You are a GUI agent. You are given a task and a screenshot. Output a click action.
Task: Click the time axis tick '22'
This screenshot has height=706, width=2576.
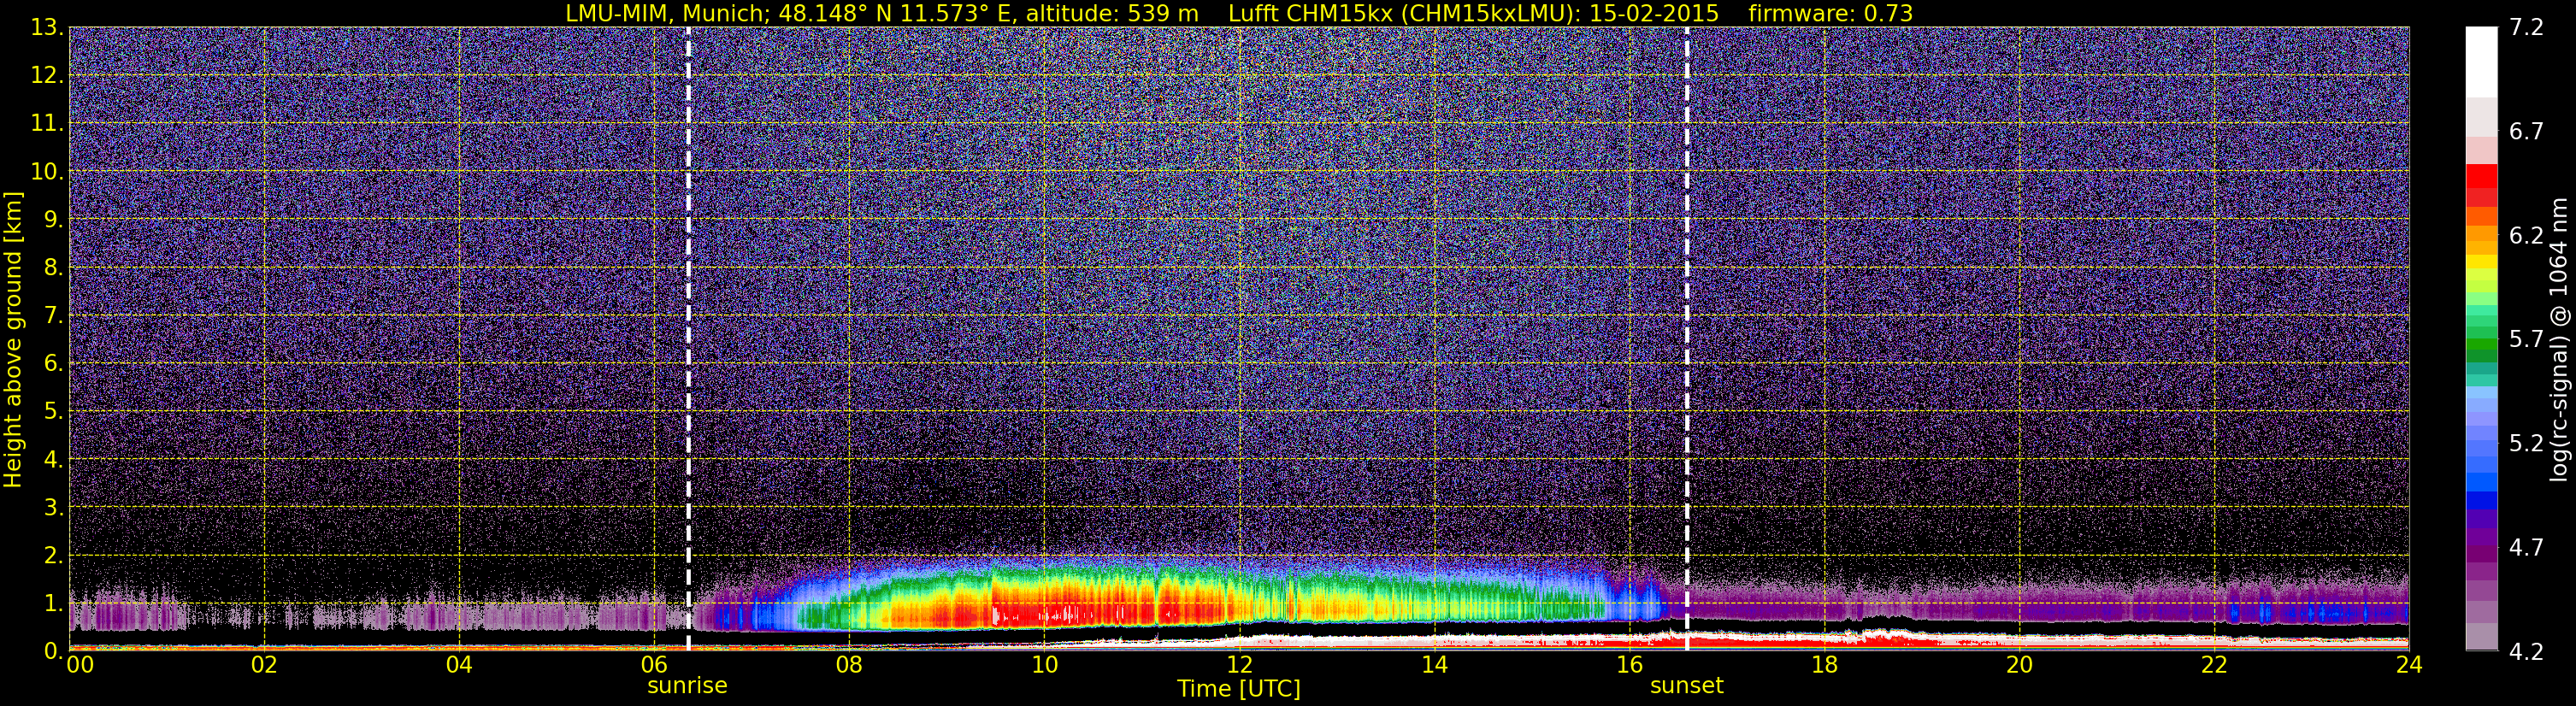coord(2214,665)
